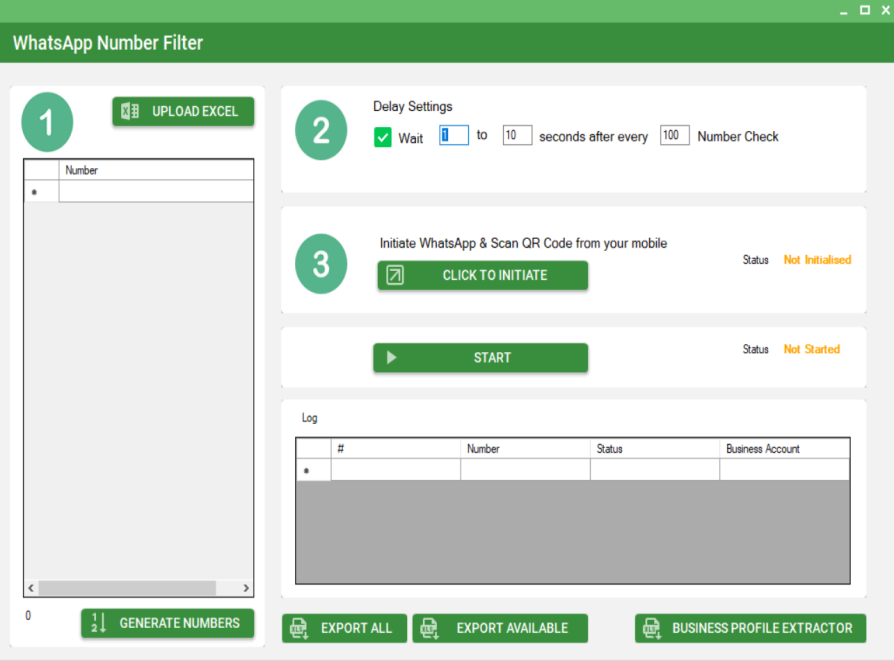Click the EXPORT AVAILABLE button text

pos(512,628)
